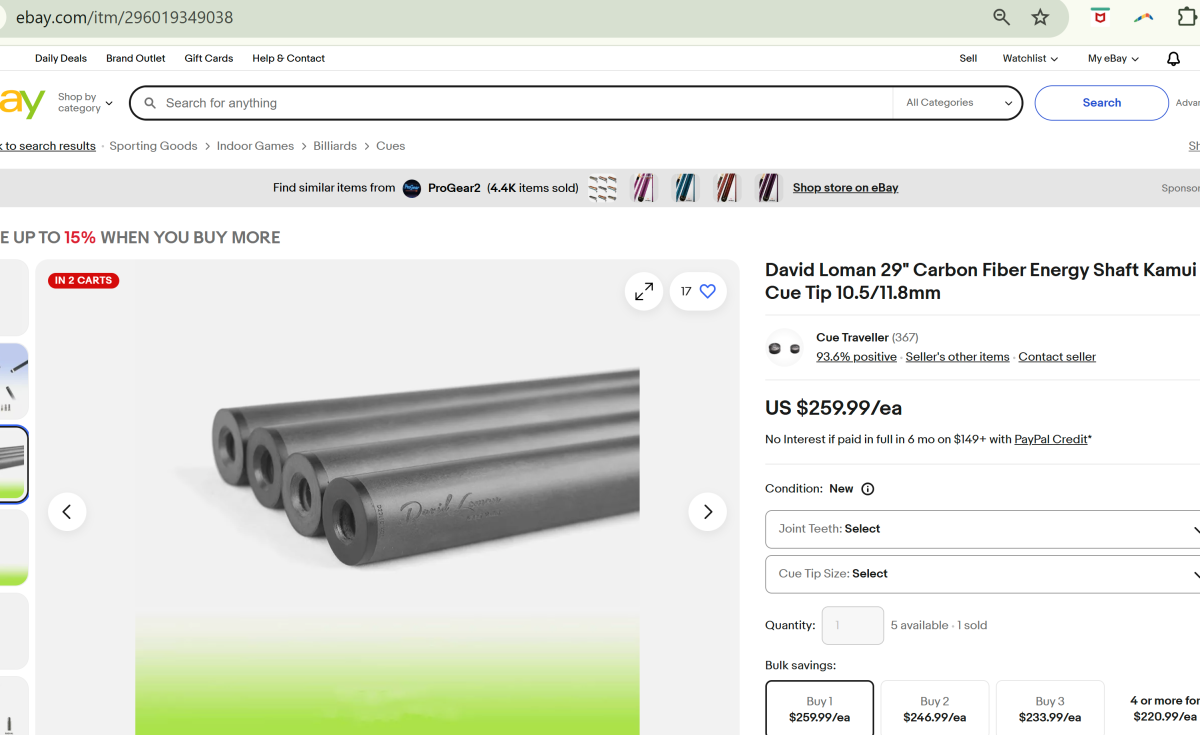Bookmark this page with the star icon
The width and height of the screenshot is (1200, 735).
click(x=1041, y=17)
